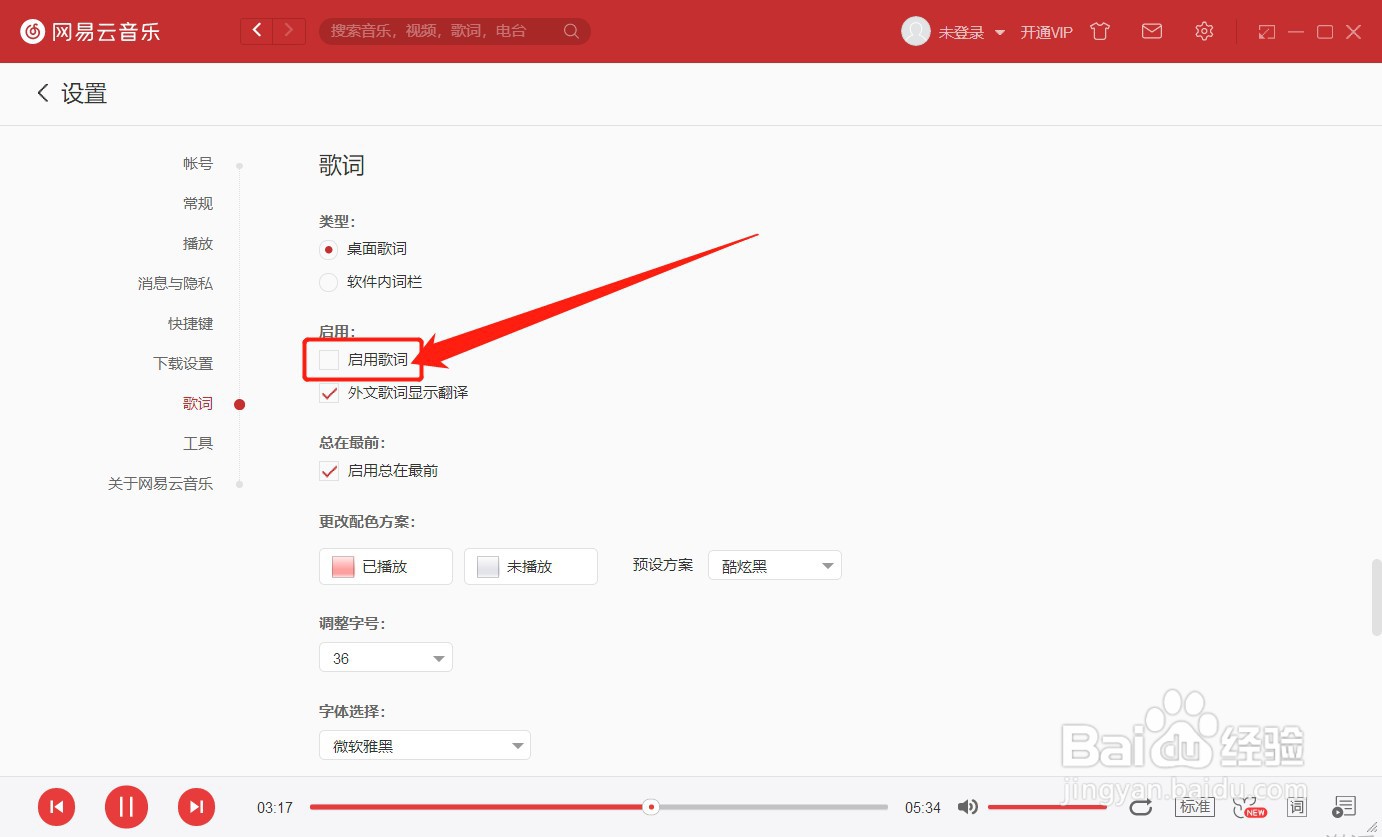Open the 预设方案 color preset dropdown

pyautogui.click(x=774, y=565)
